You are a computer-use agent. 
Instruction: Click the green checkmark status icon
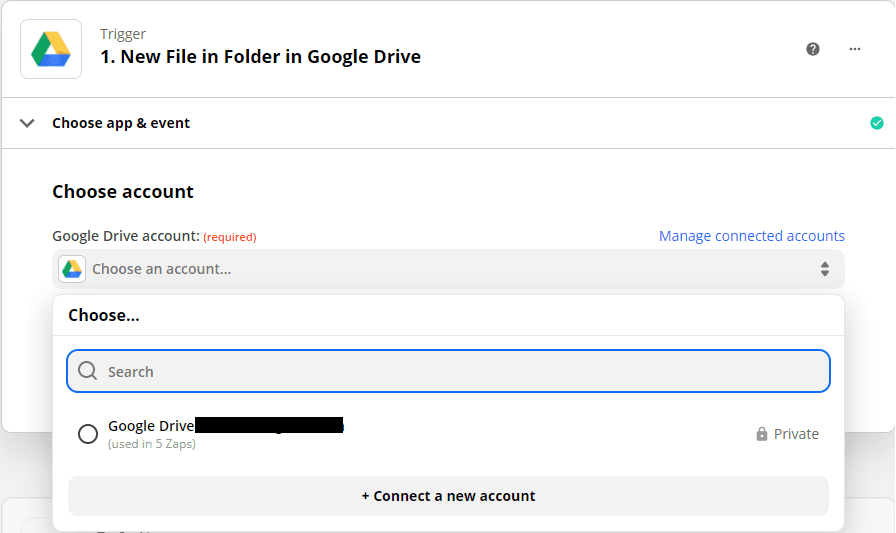[x=877, y=123]
